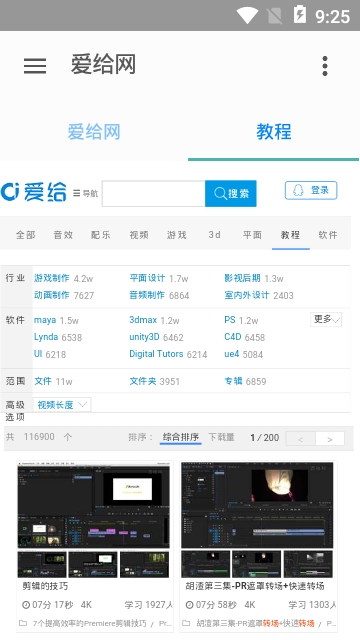Click the 登录 login button
The height and width of the screenshot is (640, 360).
311,190
